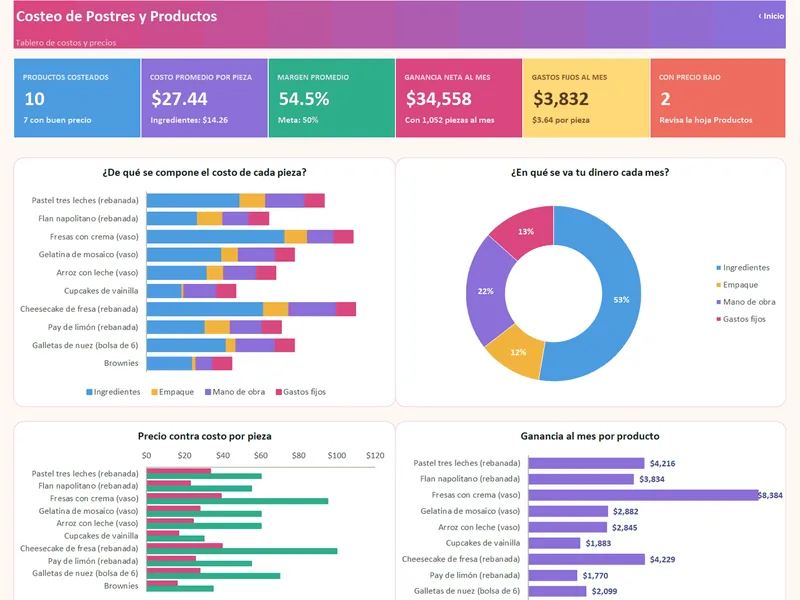Image resolution: width=800 pixels, height=600 pixels.
Task: Click the $60 axis label in price chart
Action: 261,456
